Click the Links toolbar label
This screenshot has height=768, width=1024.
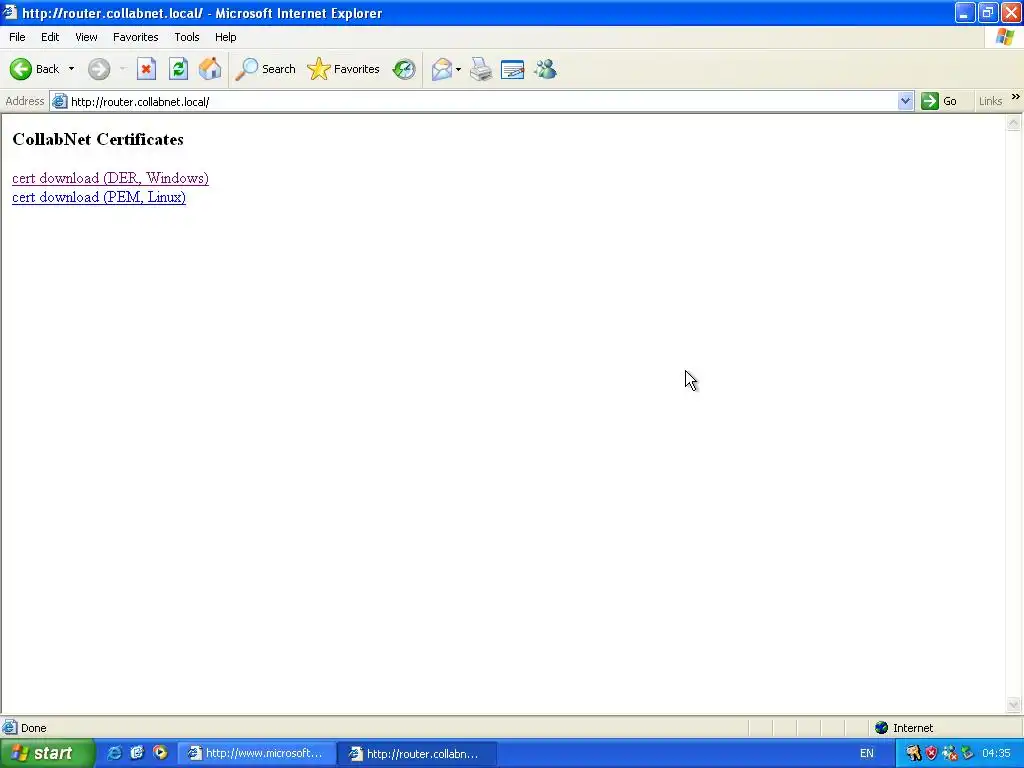[990, 101]
